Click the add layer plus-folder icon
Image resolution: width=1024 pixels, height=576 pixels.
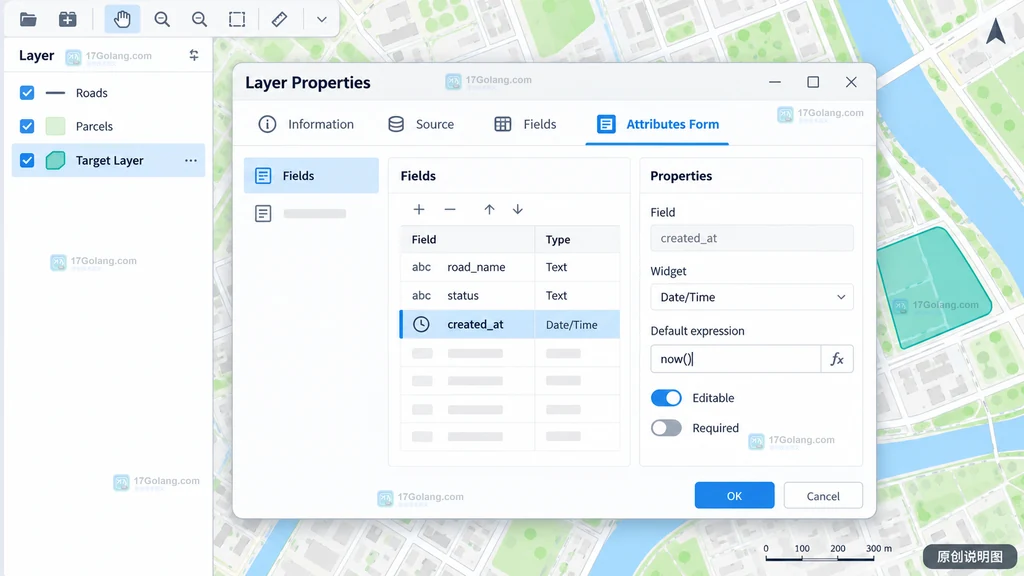[x=67, y=19]
